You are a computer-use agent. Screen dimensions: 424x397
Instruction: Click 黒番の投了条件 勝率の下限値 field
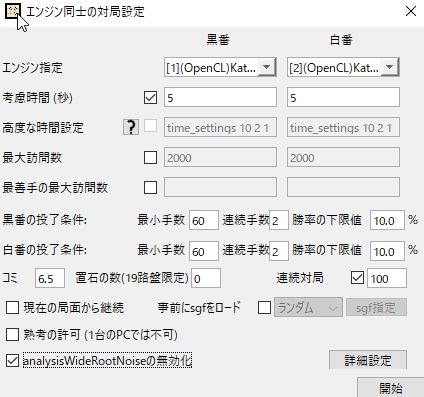[x=387, y=220]
